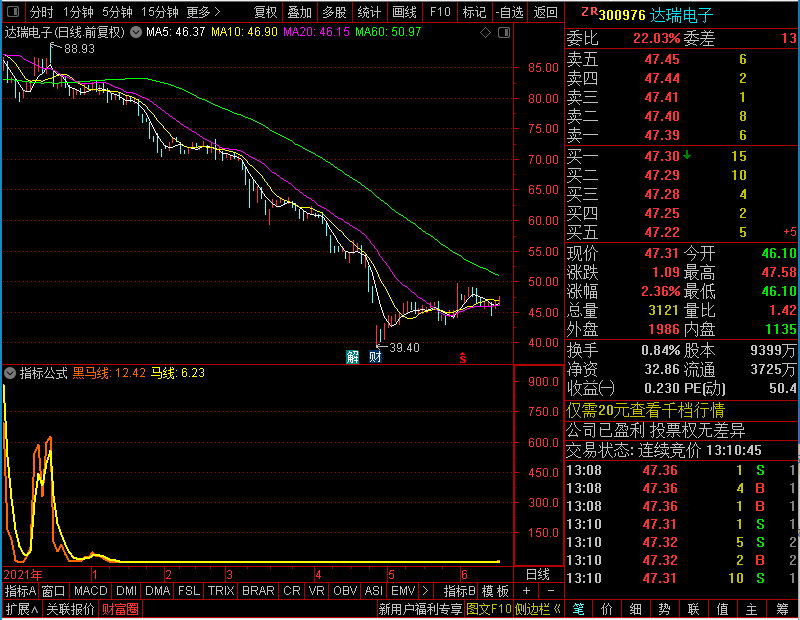800x620 pixels.
Task: Open 图文F10 info
Action: 488,609
